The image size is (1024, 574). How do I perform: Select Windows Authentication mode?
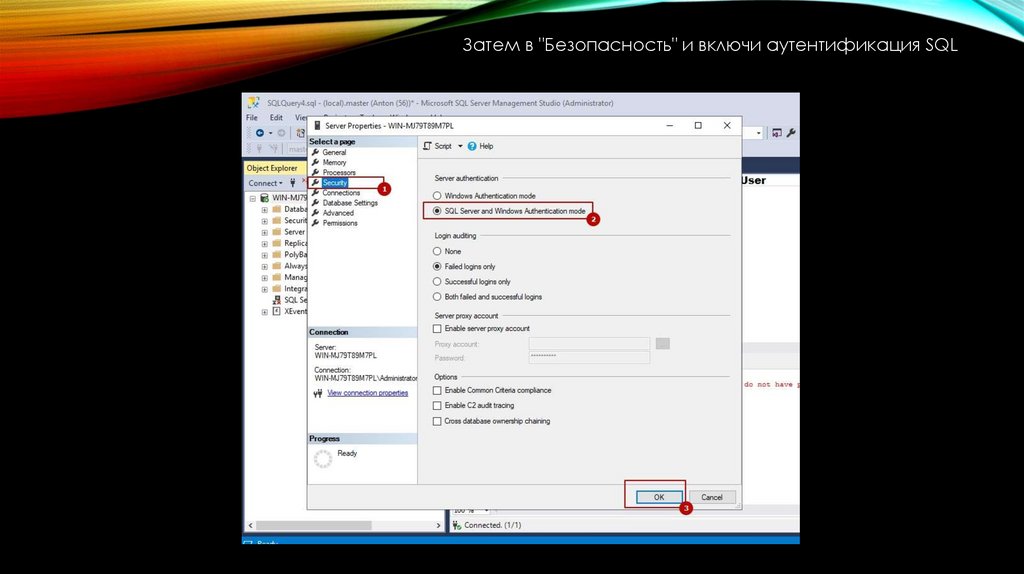tap(437, 196)
